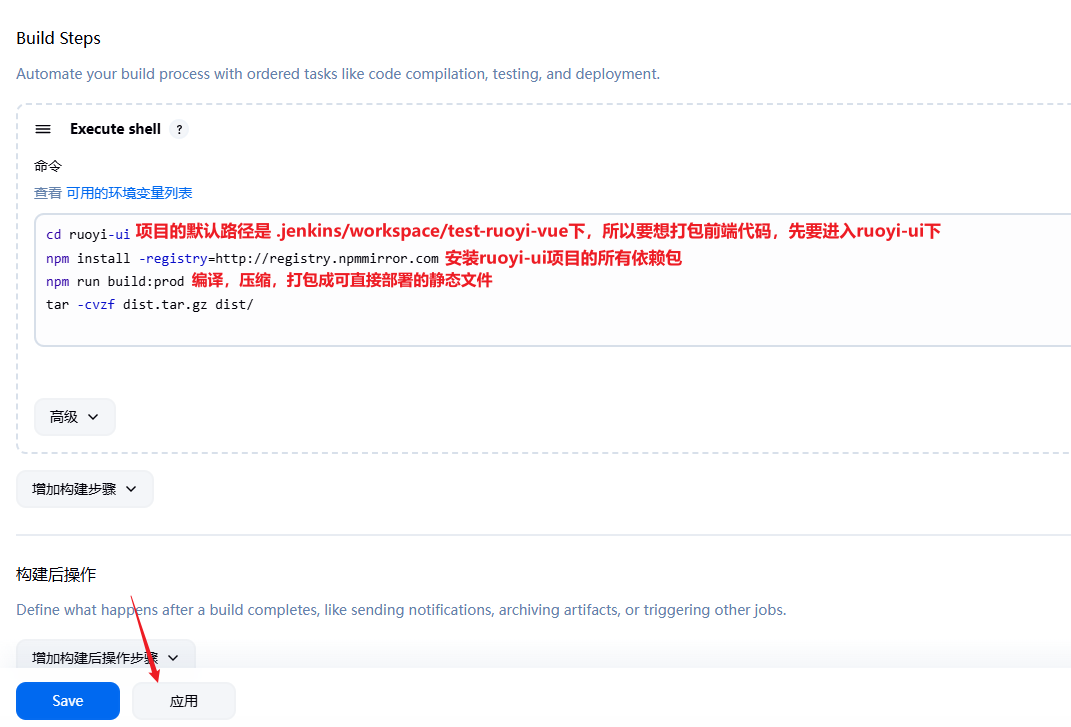Click the Execute shell step title
This screenshot has width=1071, height=727.
[x=115, y=129]
